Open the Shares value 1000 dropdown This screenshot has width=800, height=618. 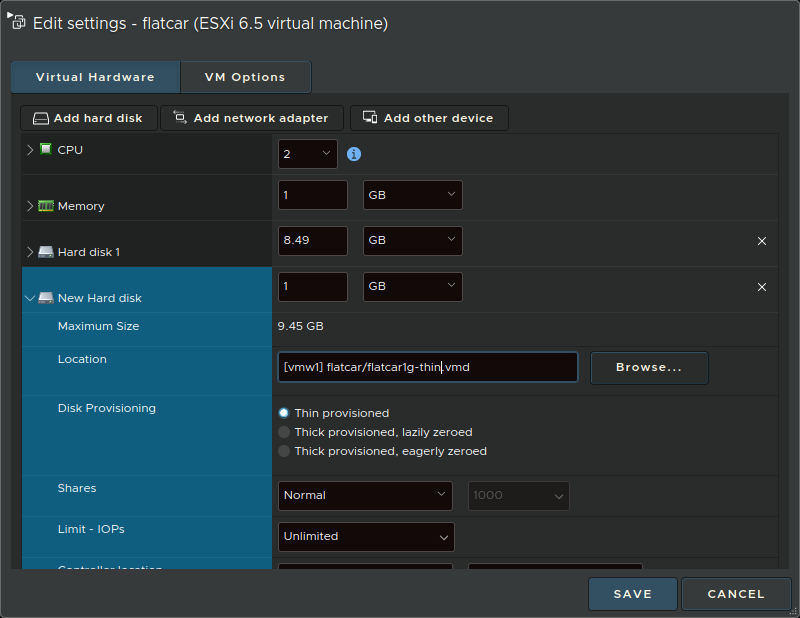[x=519, y=496]
